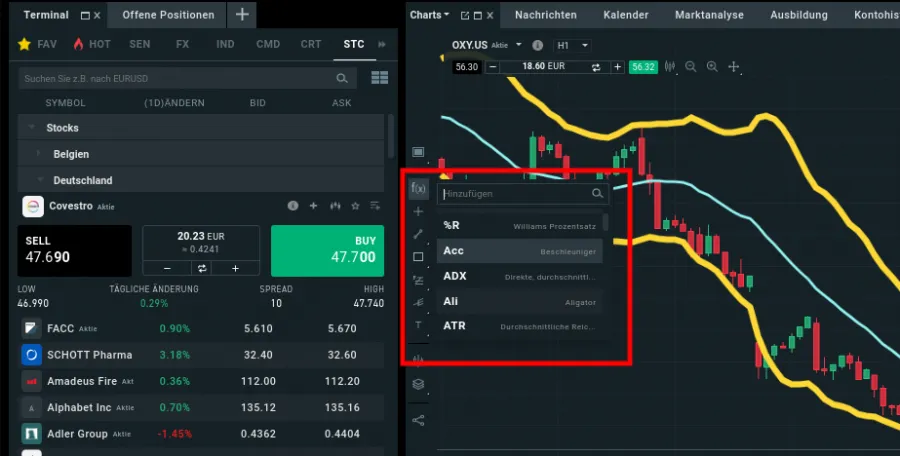Expand the Belgien stocks group
The width and height of the screenshot is (900, 456).
click(x=39, y=154)
